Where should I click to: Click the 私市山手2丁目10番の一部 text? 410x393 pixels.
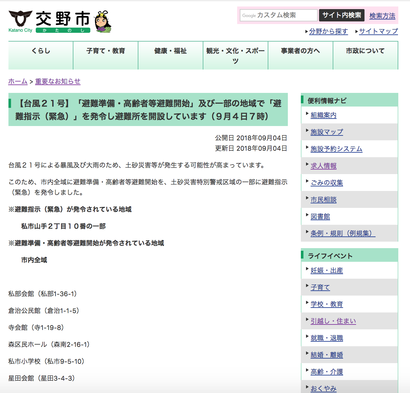pyautogui.click(x=63, y=226)
